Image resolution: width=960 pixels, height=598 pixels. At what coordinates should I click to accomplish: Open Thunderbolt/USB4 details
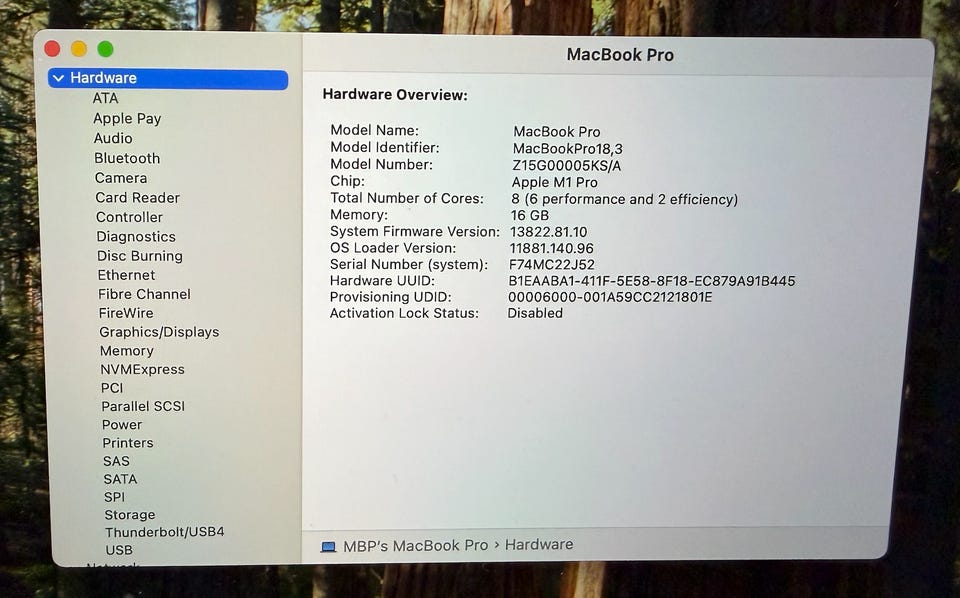165,533
